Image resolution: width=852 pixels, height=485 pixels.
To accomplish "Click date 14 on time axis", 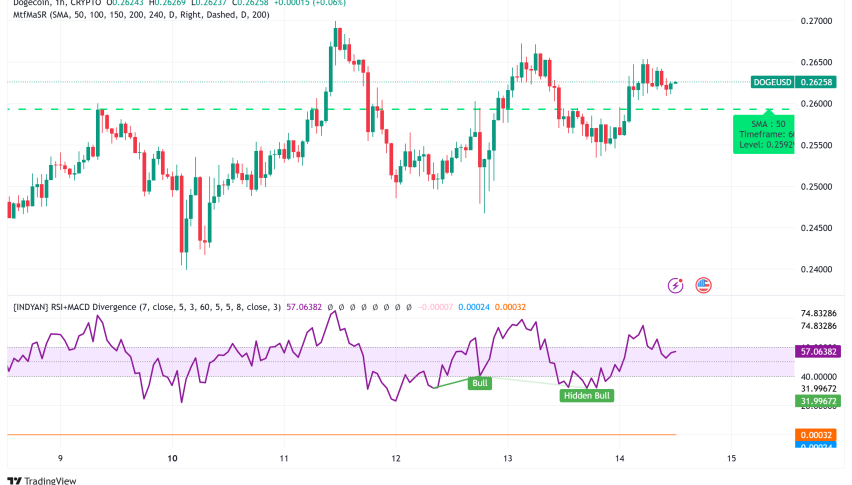I will click(619, 458).
